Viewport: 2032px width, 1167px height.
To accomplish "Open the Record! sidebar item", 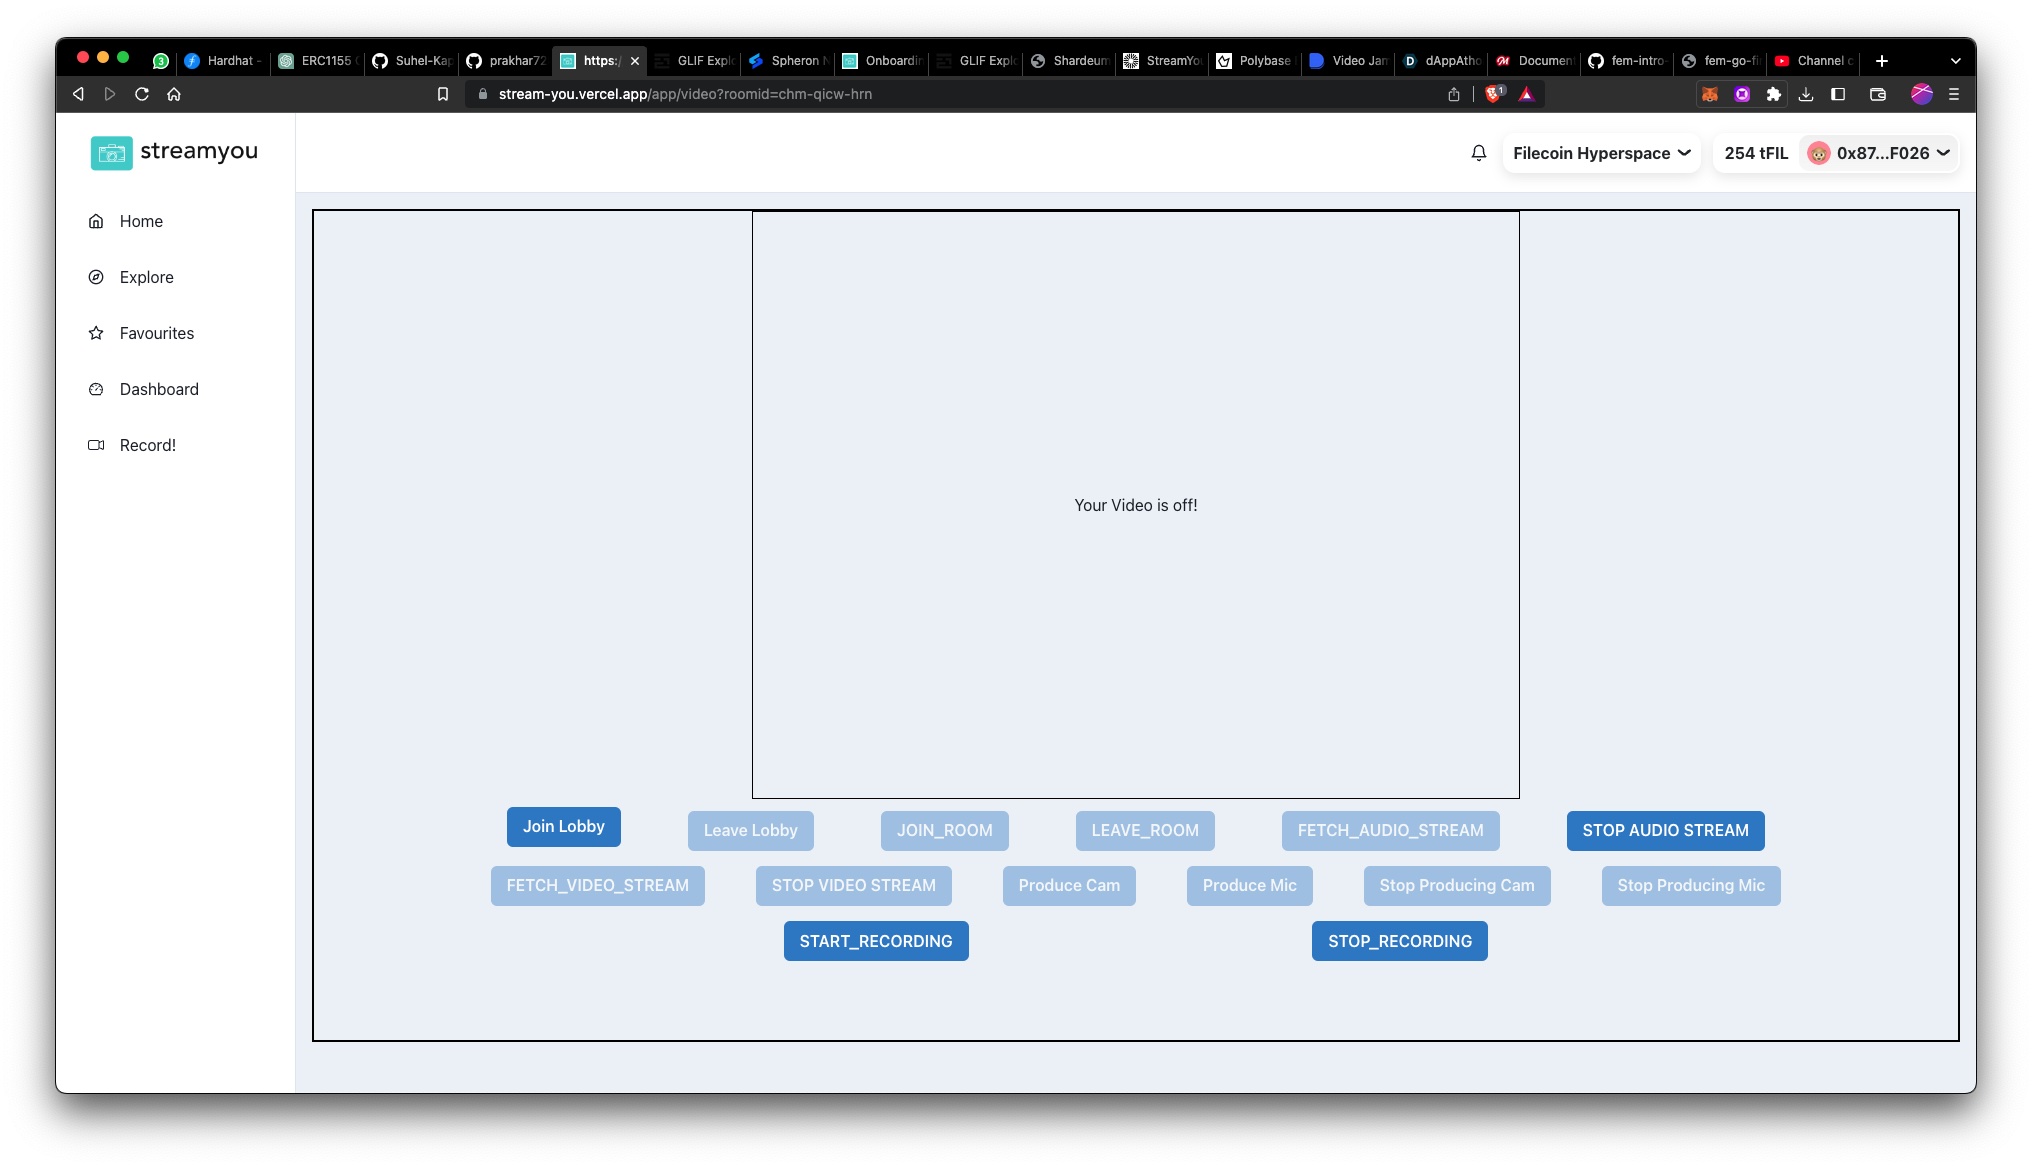I will pos(148,445).
